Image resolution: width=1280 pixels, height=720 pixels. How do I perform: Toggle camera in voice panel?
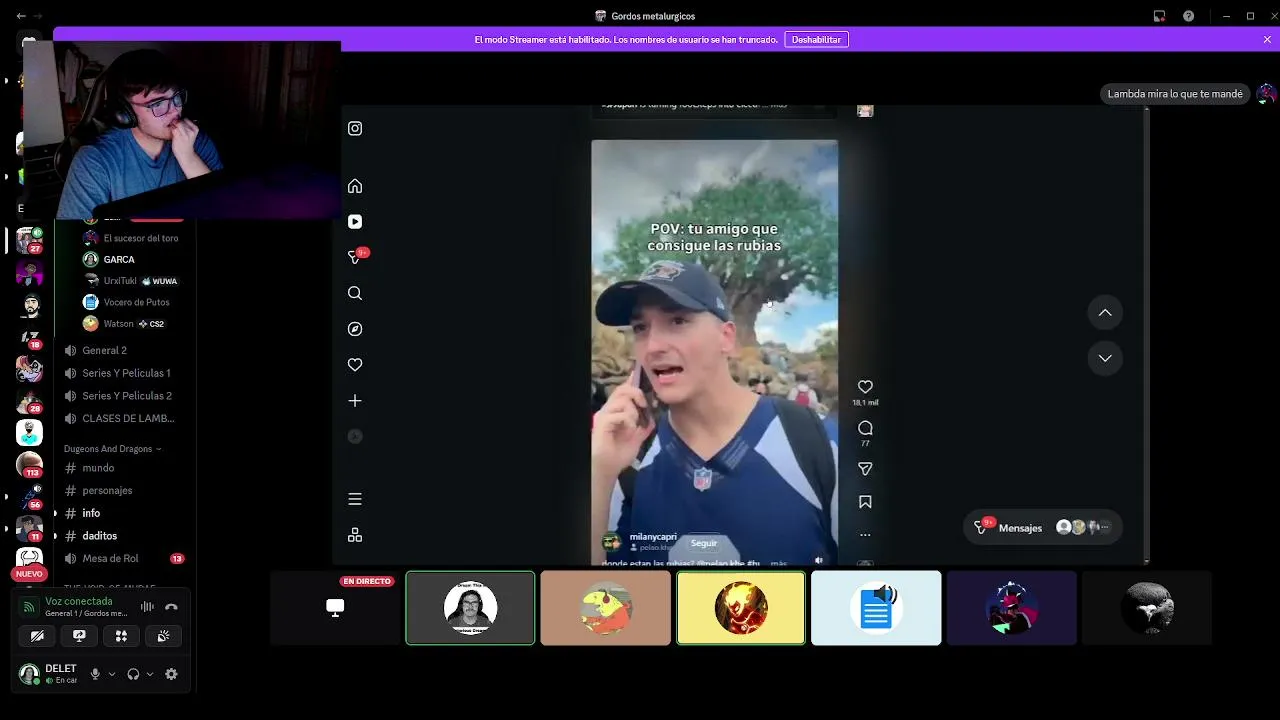pyautogui.click(x=37, y=636)
